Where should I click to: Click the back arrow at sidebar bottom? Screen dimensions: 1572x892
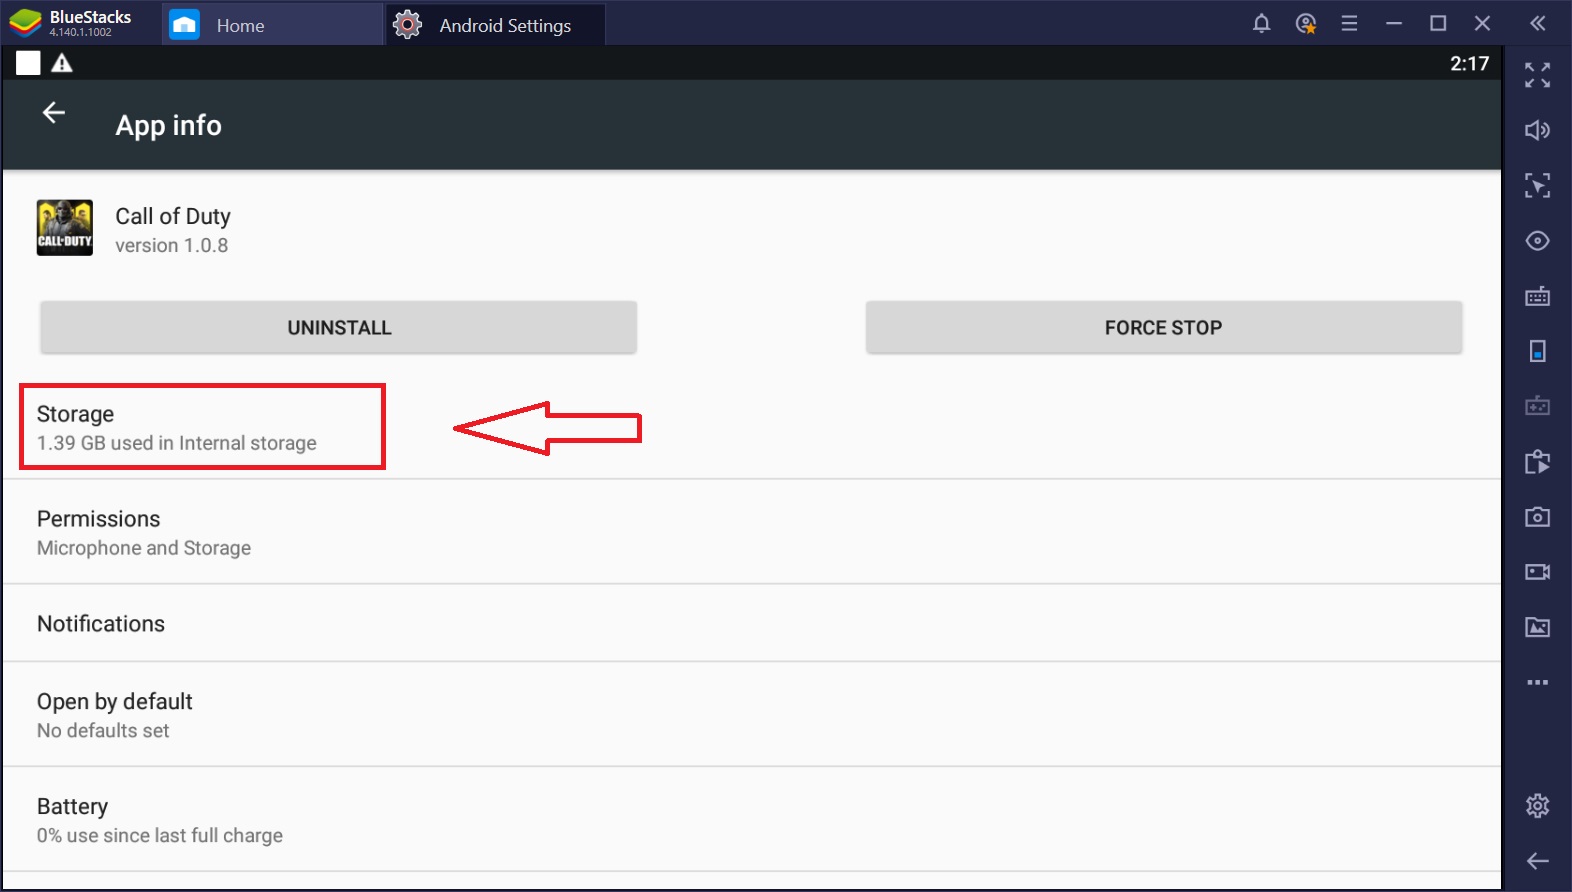(x=1538, y=861)
